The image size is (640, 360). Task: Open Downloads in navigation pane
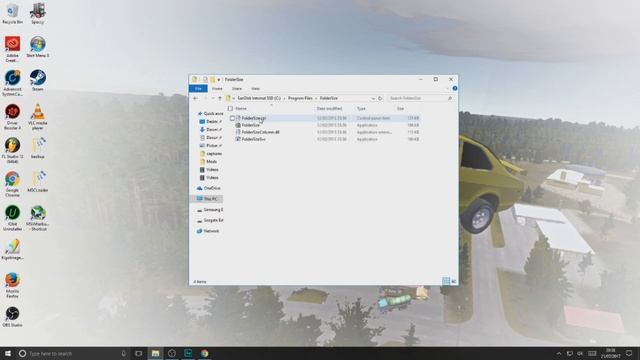(x=211, y=129)
